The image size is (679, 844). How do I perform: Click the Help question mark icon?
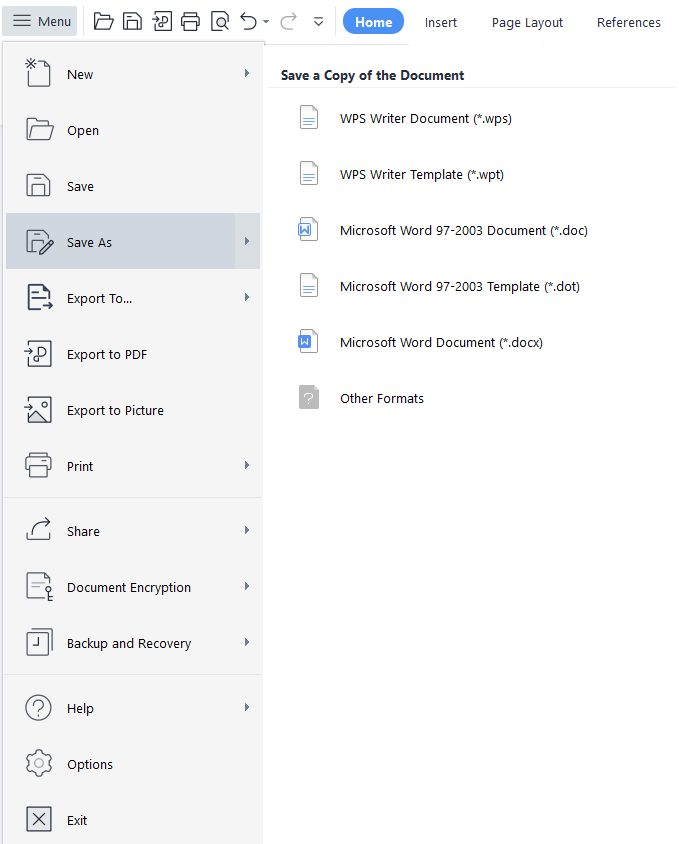point(38,707)
